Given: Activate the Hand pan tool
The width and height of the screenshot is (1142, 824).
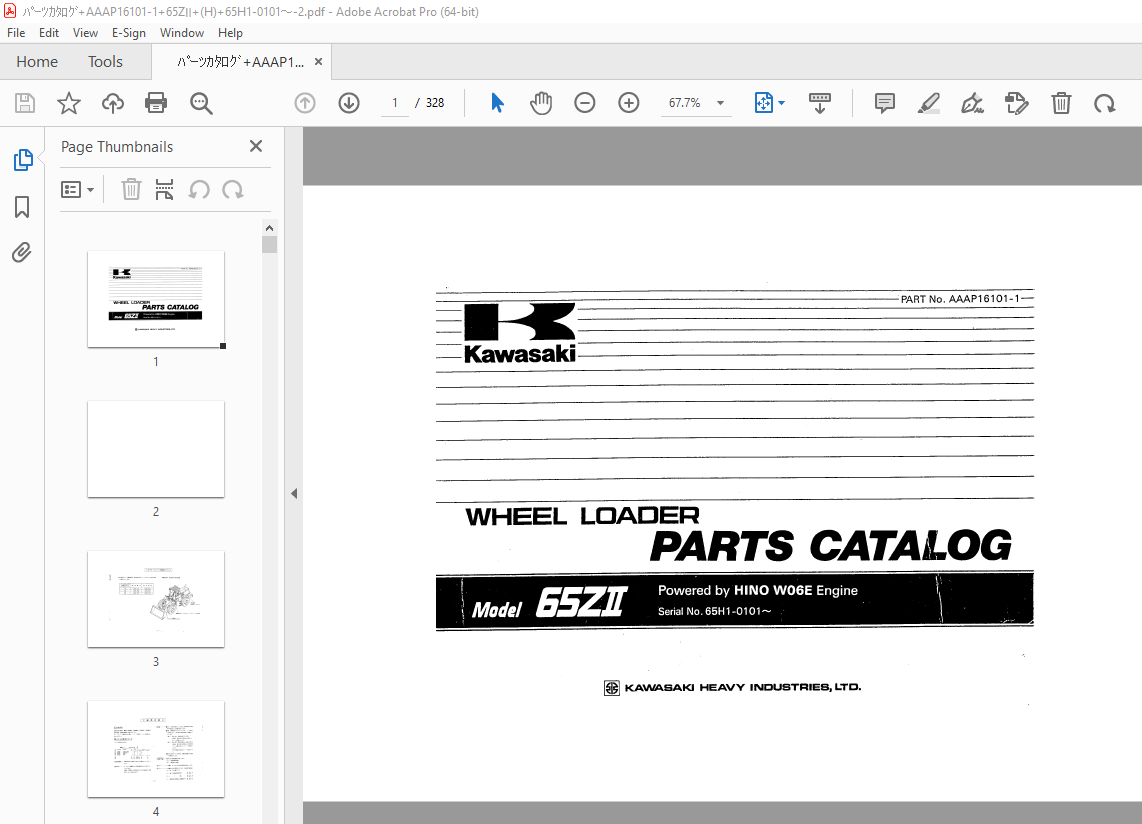Looking at the screenshot, I should click(x=541, y=103).
